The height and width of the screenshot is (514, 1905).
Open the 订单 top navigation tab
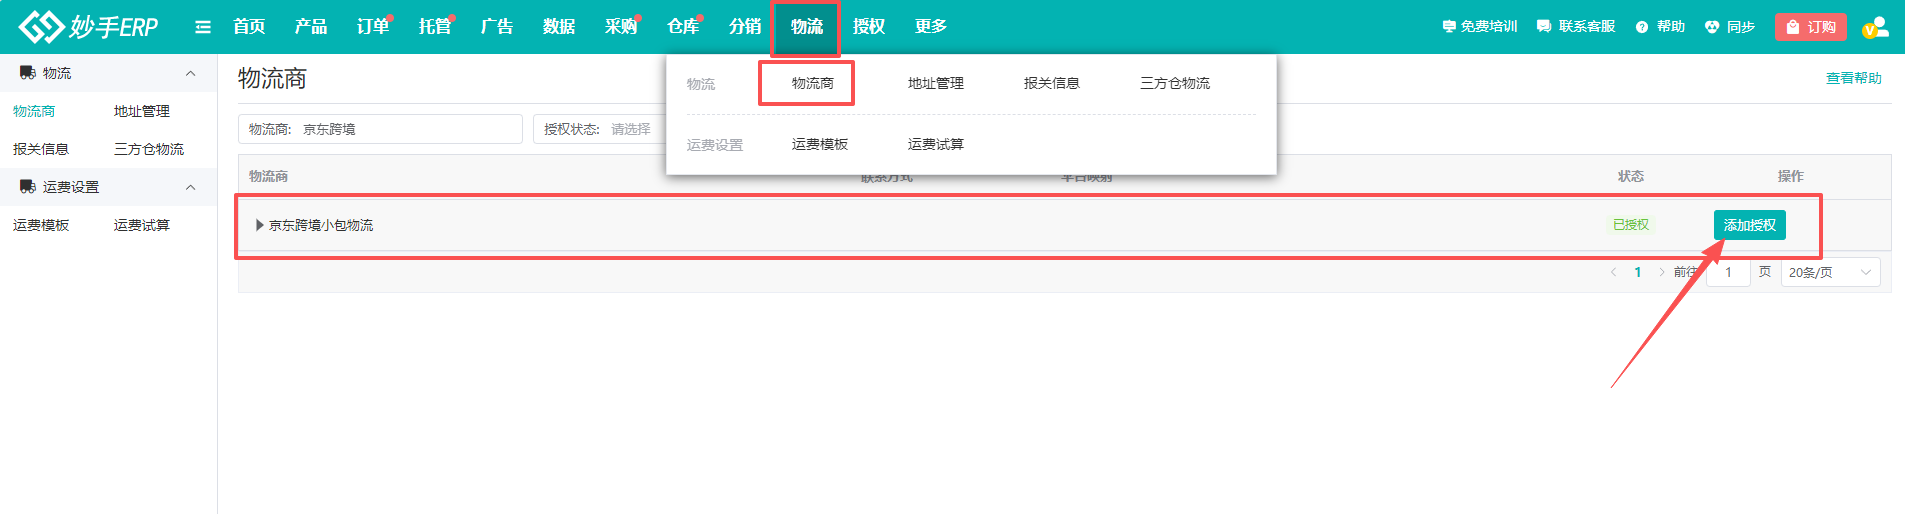[x=372, y=27]
